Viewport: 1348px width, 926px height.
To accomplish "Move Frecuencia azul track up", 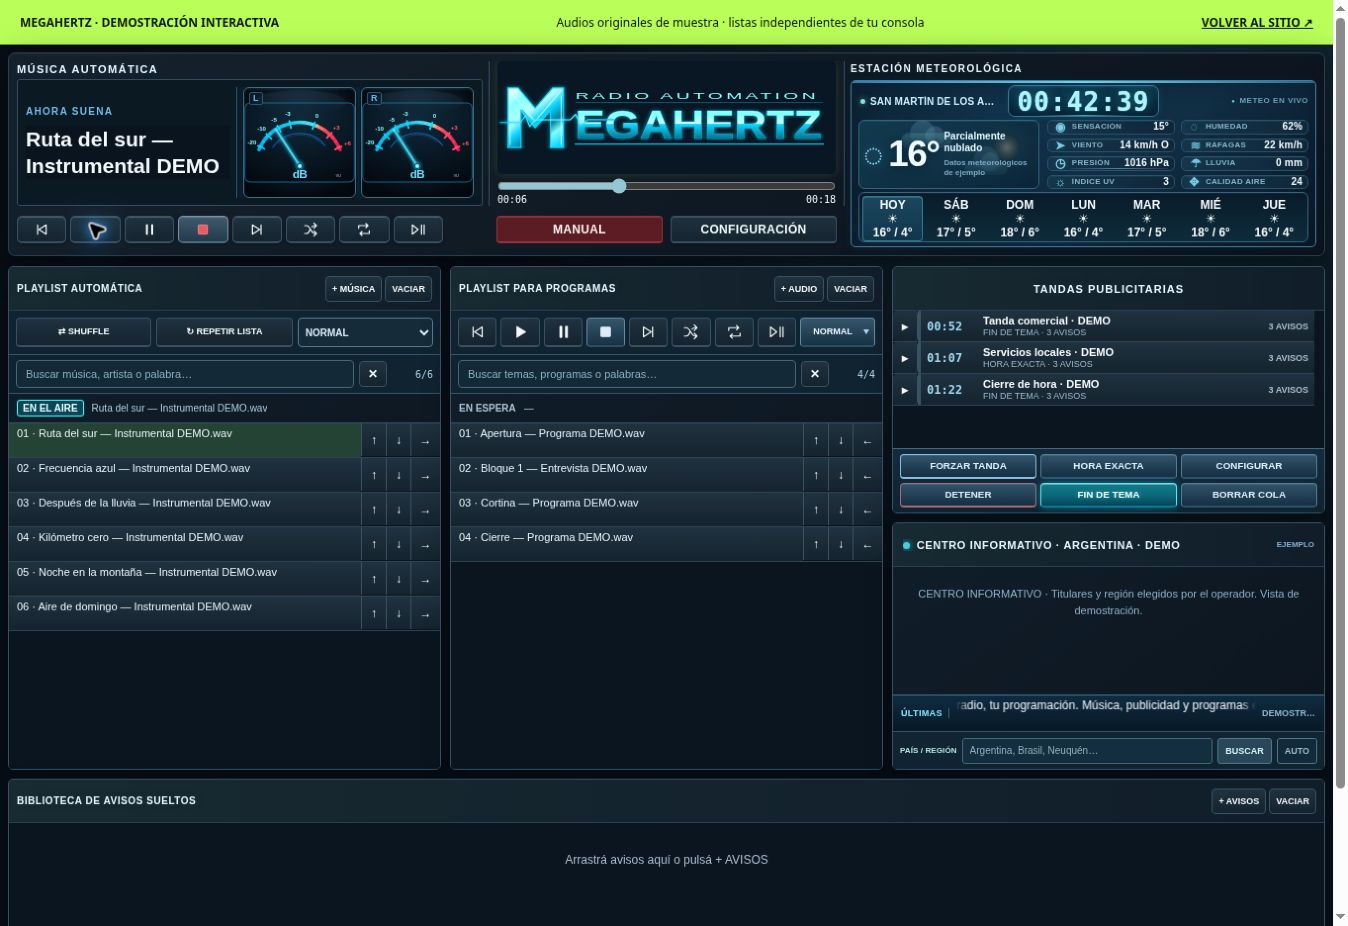I will tap(374, 475).
